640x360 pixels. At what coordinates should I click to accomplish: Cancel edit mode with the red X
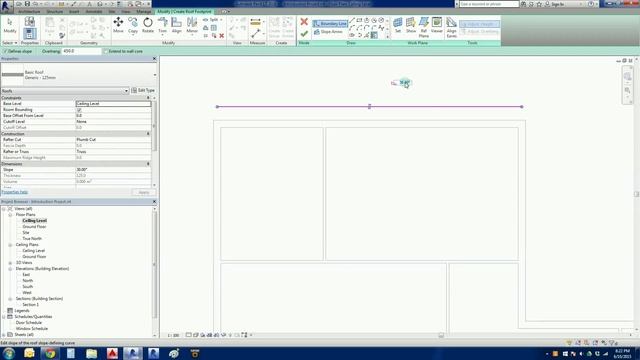point(304,22)
